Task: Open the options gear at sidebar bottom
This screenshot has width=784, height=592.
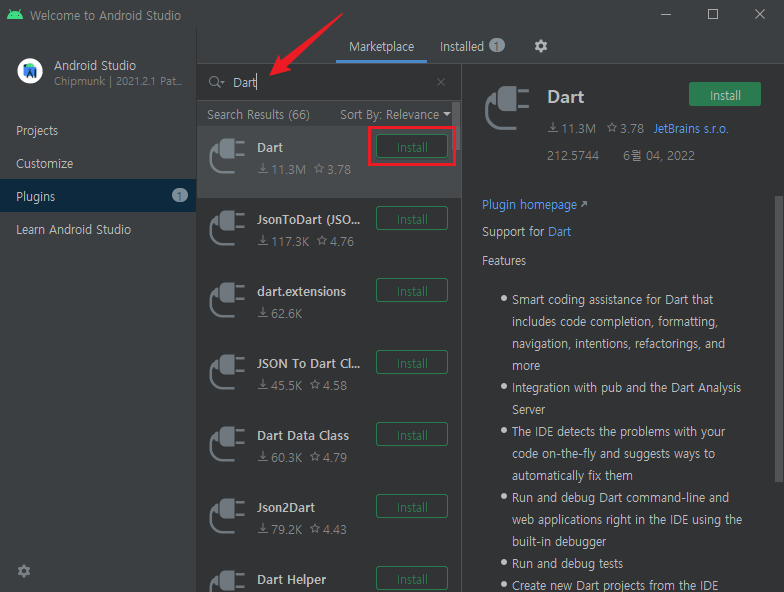Action: click(x=24, y=571)
